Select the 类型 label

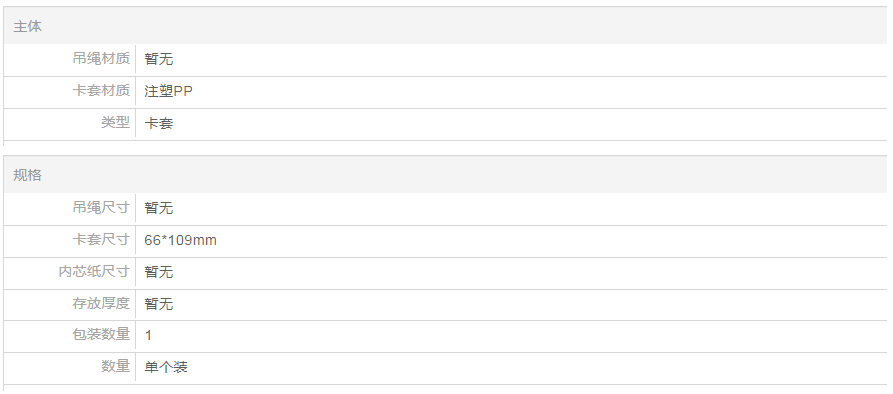pyautogui.click(x=116, y=122)
